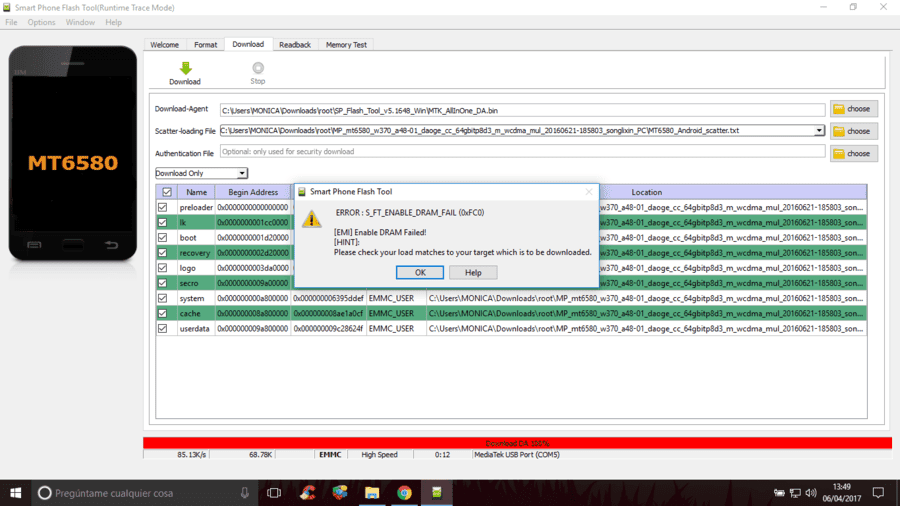The height and width of the screenshot is (506, 900).
Task: Switch to the Memory Test tab
Action: tap(346, 45)
